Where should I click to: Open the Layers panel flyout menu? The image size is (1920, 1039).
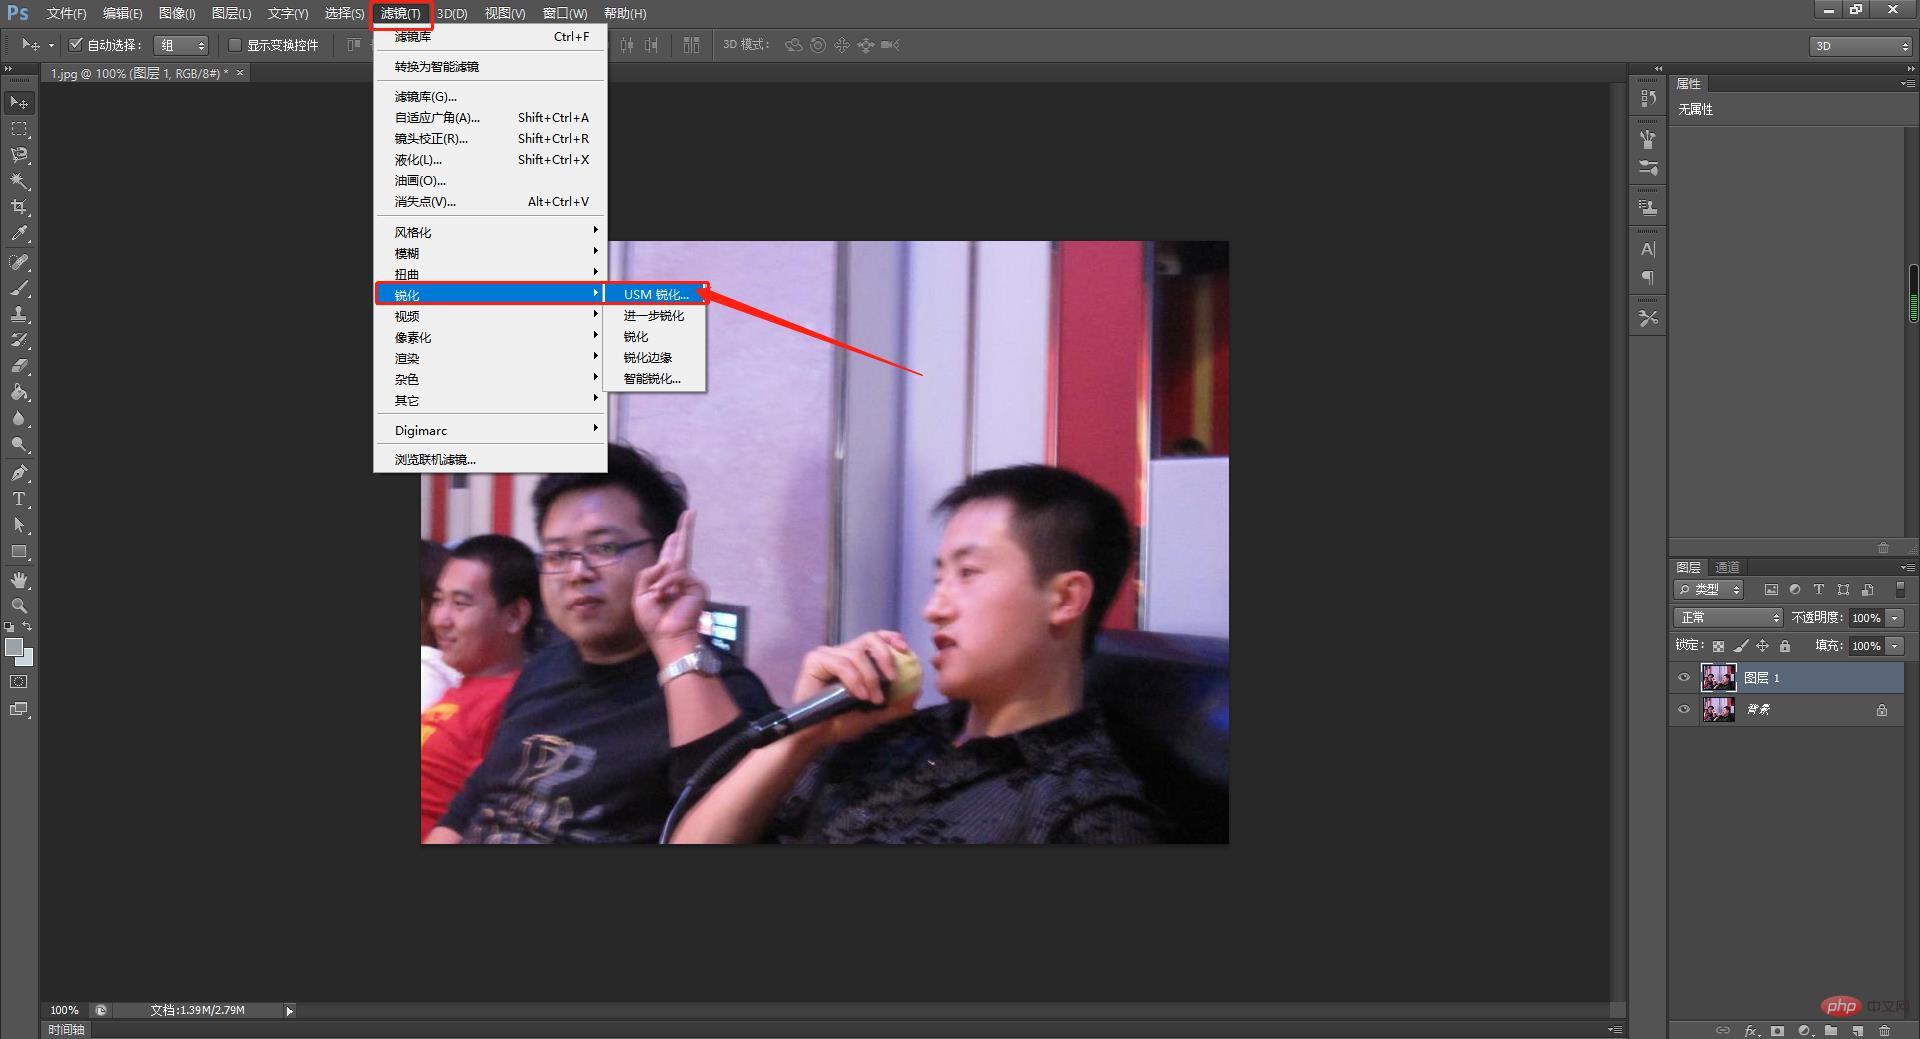(x=1907, y=567)
